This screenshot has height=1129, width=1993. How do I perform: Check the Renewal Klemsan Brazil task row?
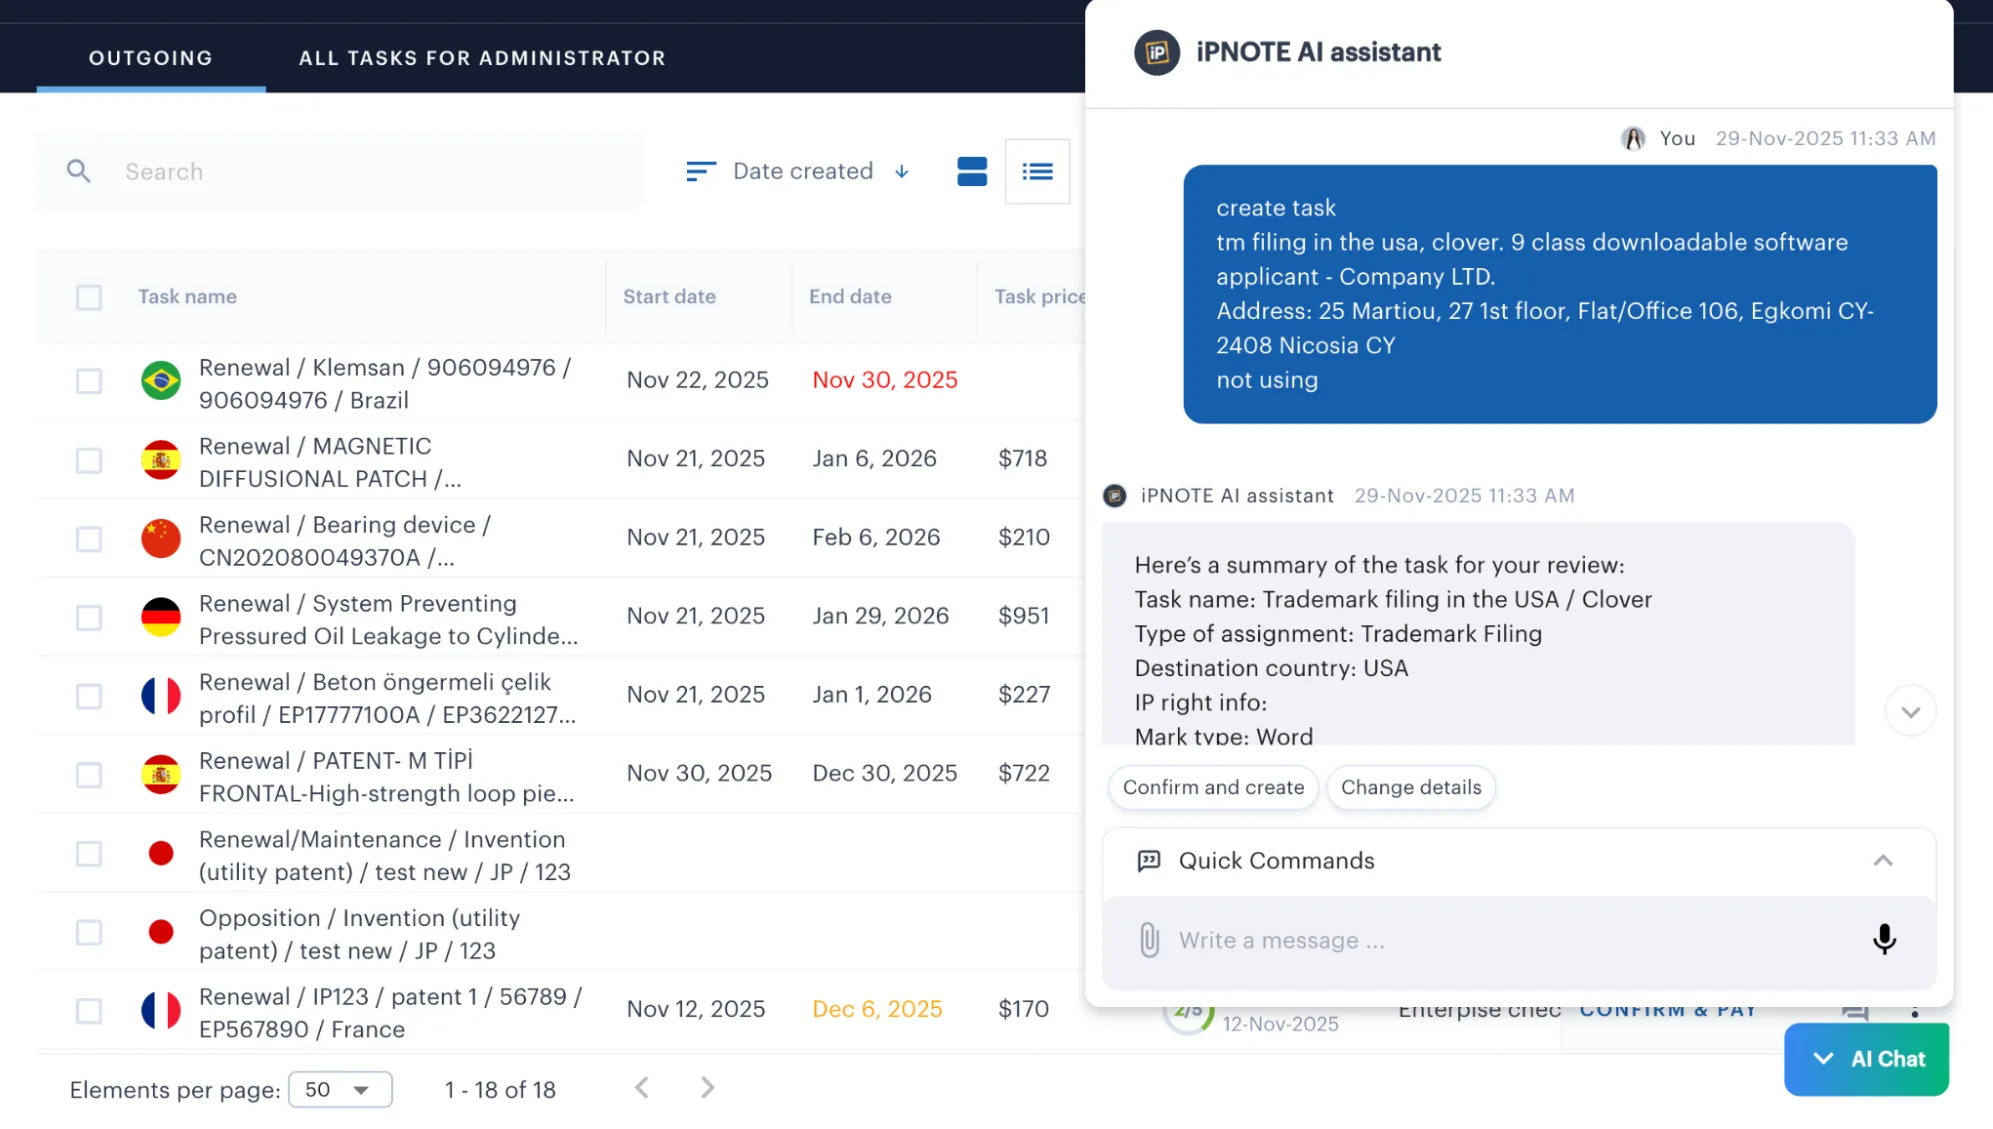click(x=89, y=381)
